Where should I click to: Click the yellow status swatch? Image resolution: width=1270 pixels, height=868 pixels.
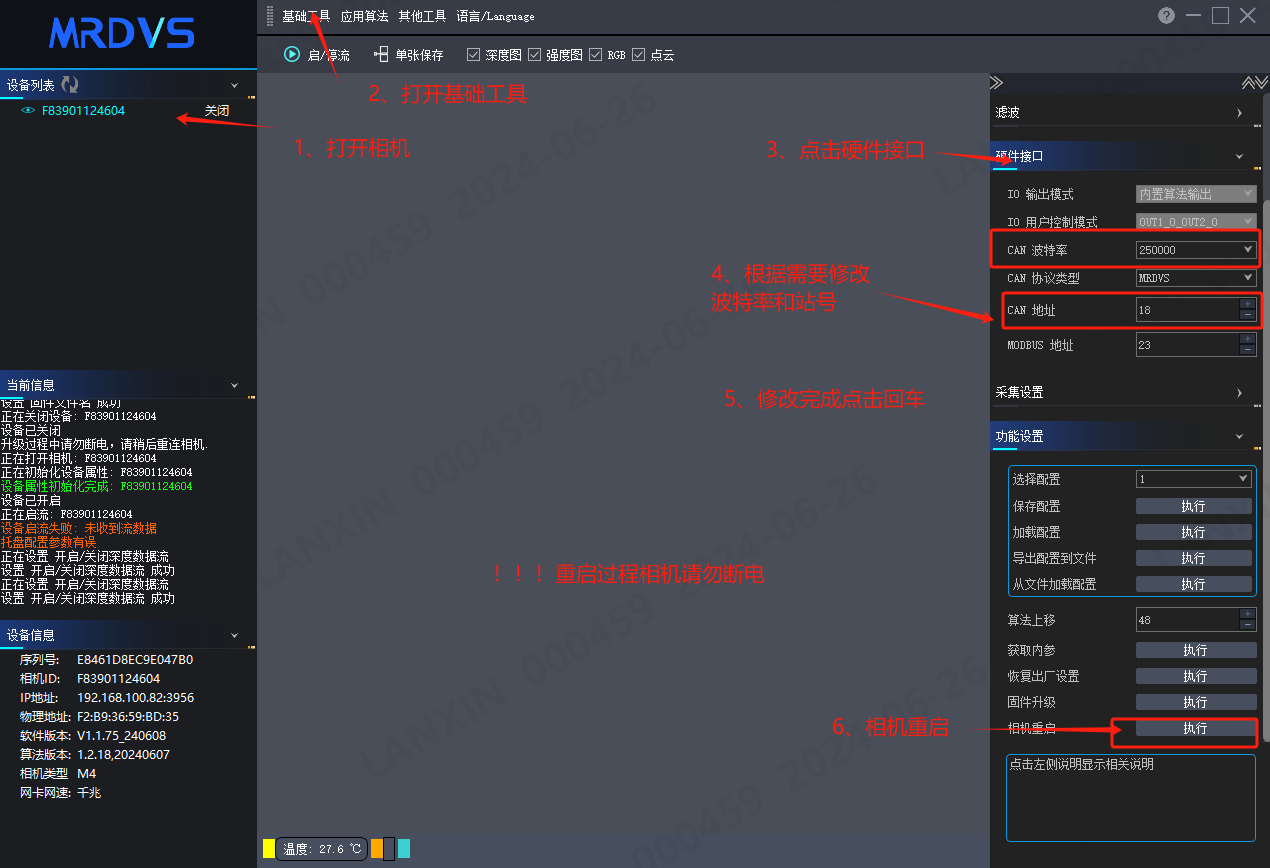tap(268, 849)
